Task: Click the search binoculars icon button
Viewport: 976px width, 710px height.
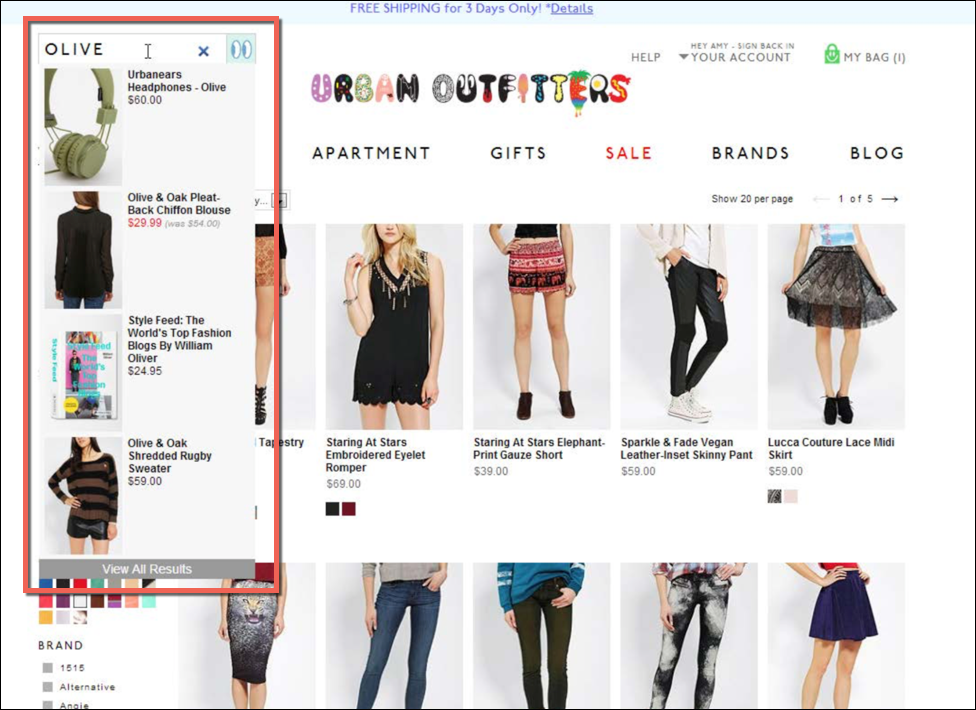Action: click(241, 49)
